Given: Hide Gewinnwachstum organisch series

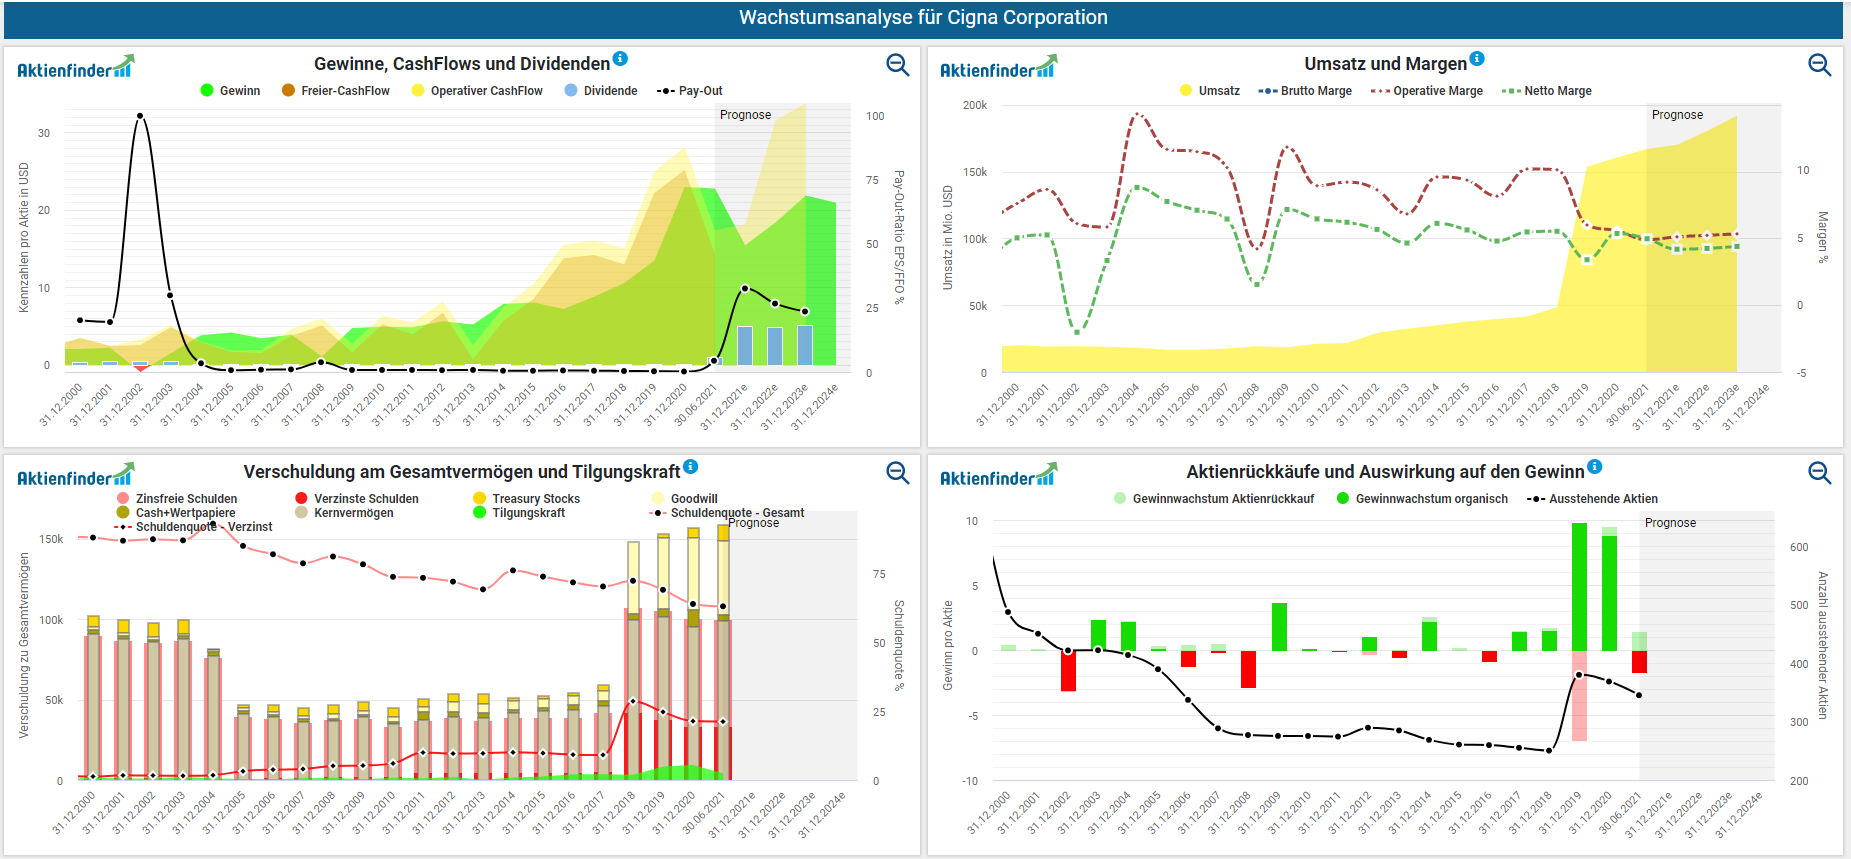Looking at the screenshot, I should point(1422,499).
